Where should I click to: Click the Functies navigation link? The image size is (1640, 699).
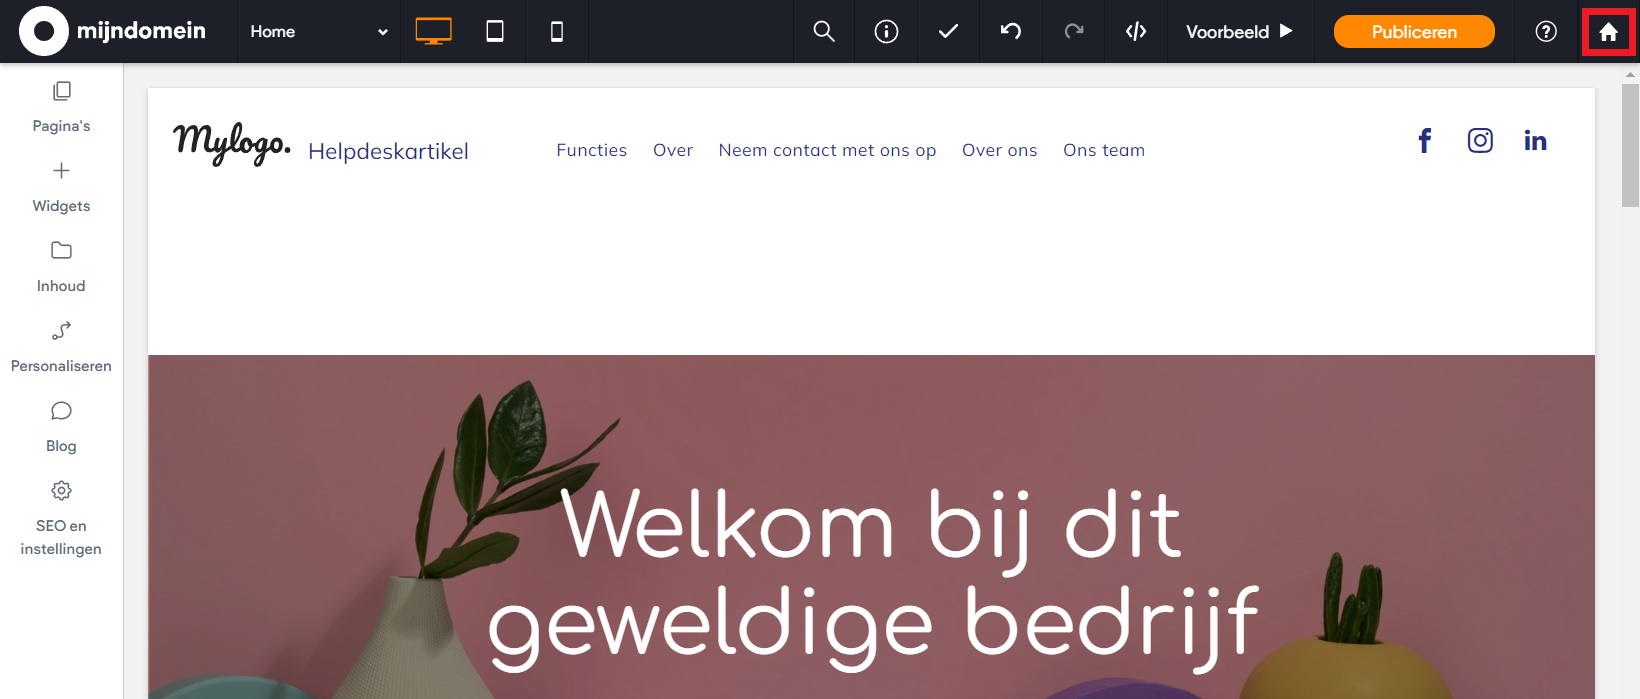(592, 150)
